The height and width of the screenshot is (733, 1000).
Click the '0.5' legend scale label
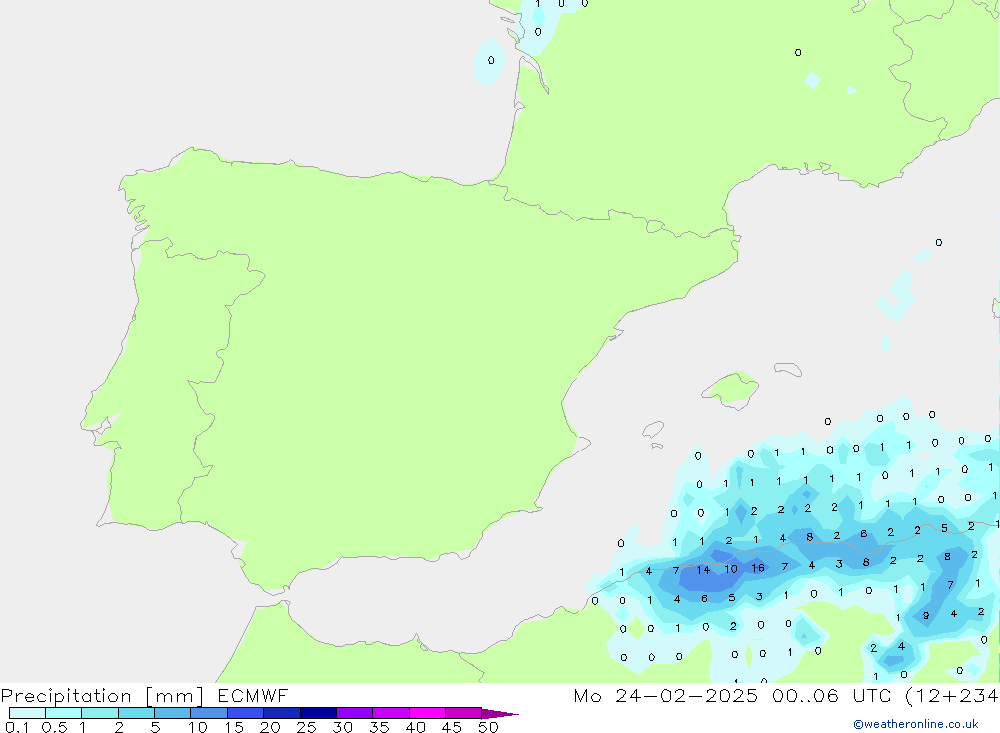[x=54, y=727]
